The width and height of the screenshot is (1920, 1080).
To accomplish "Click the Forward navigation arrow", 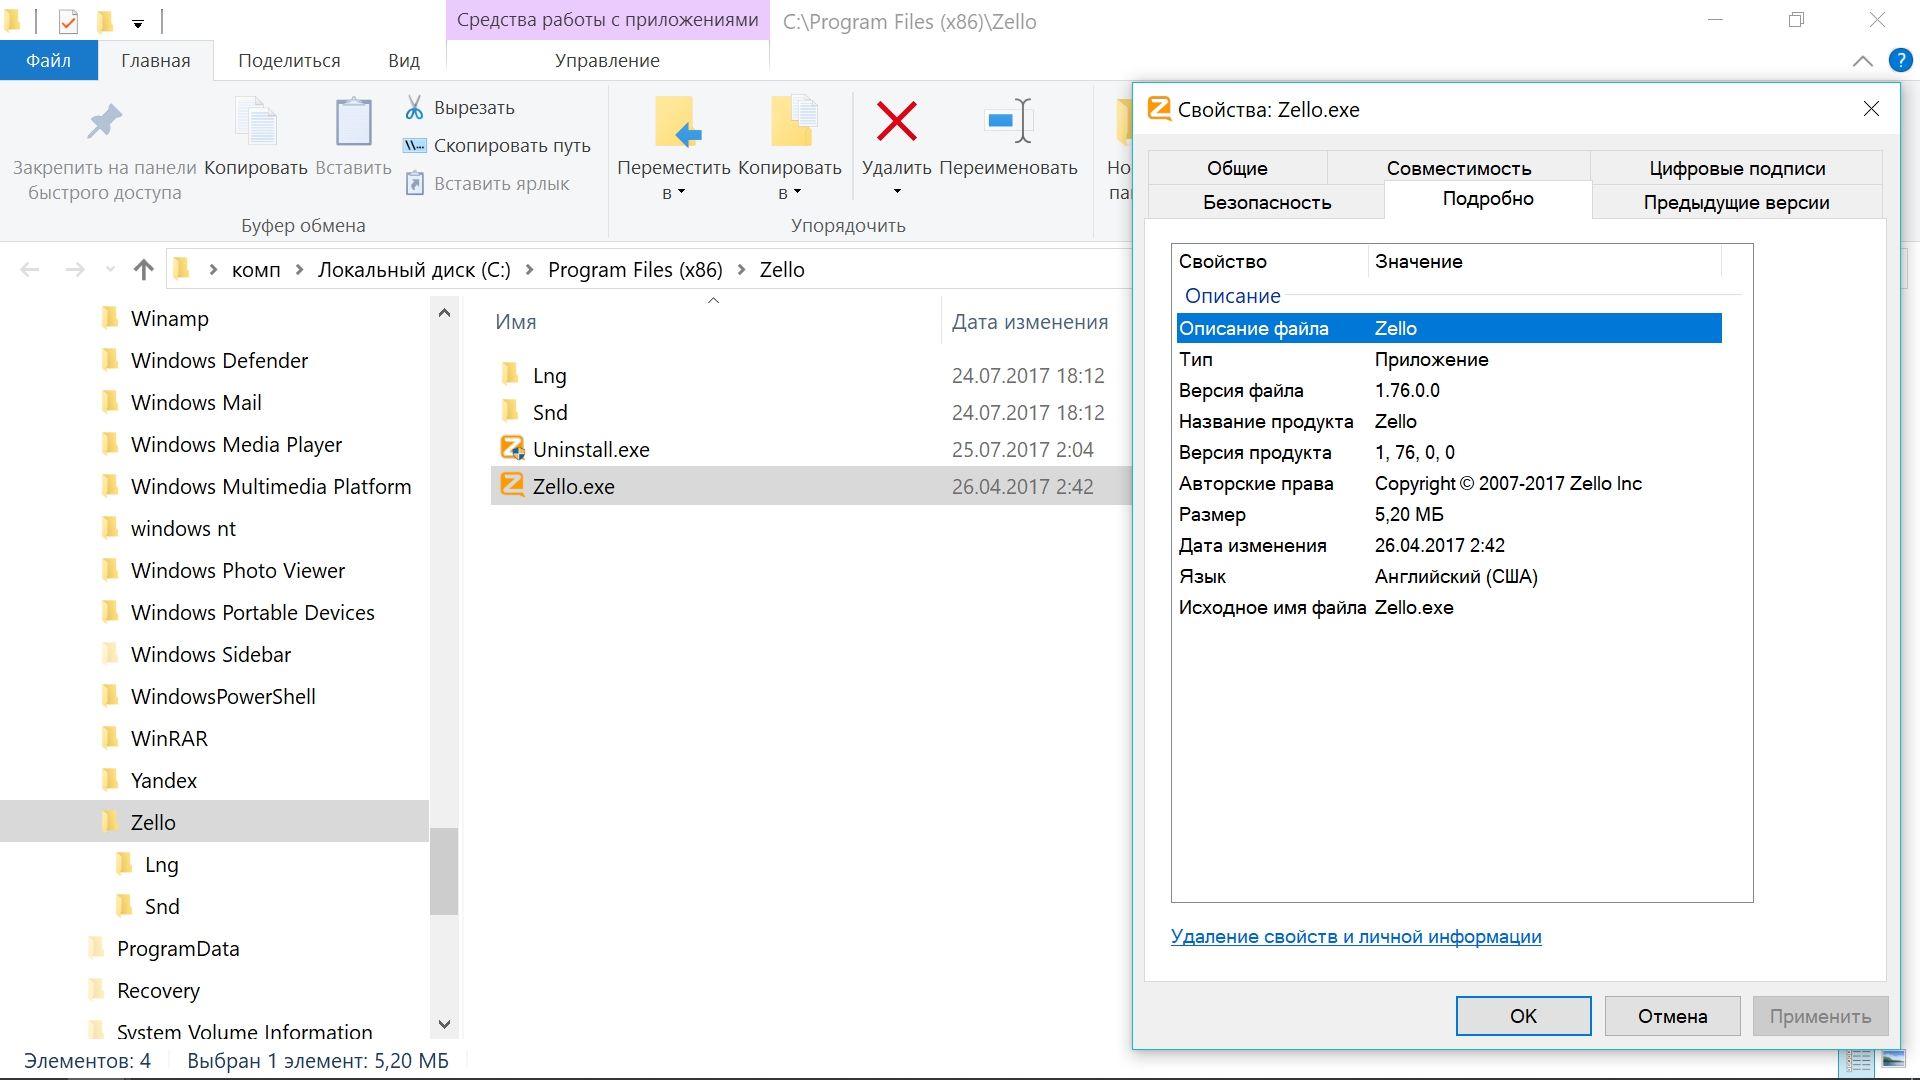I will click(x=75, y=270).
